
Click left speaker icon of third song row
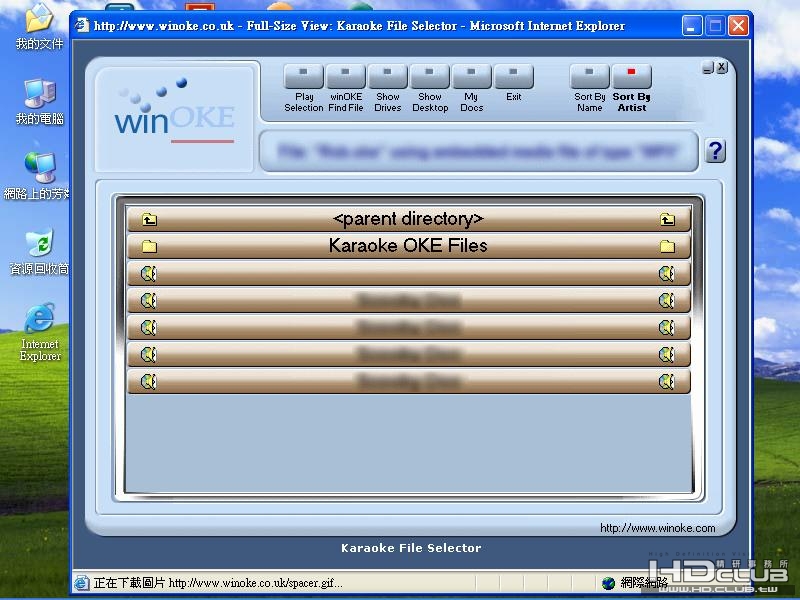(148, 328)
